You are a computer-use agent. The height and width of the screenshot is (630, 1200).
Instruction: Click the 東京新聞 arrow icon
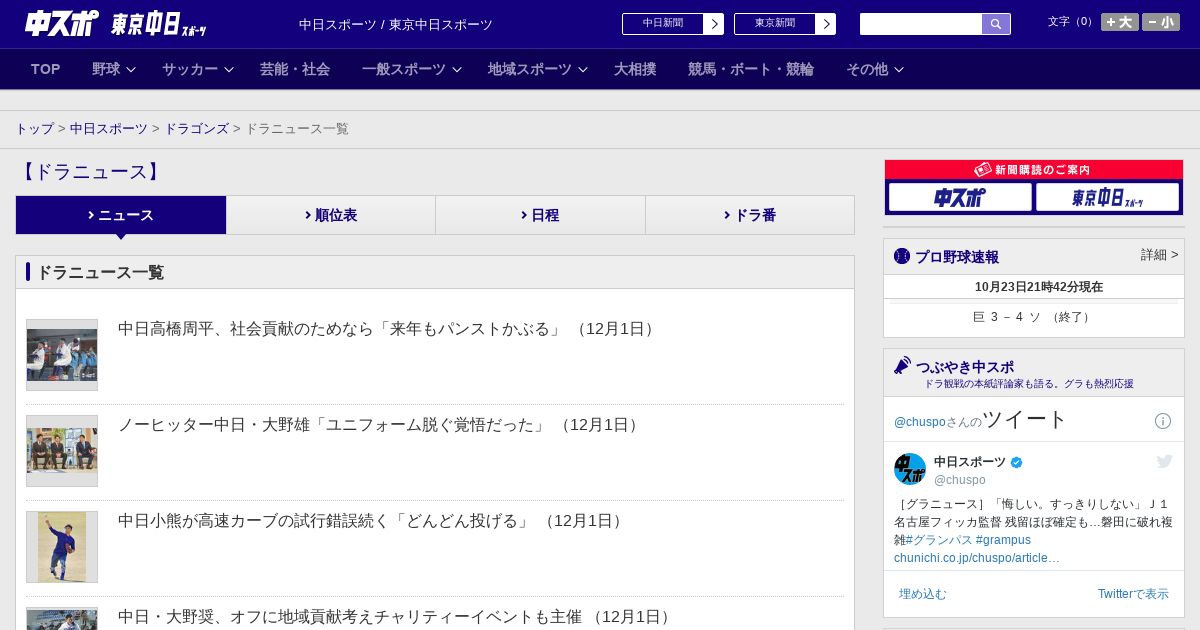coord(826,24)
